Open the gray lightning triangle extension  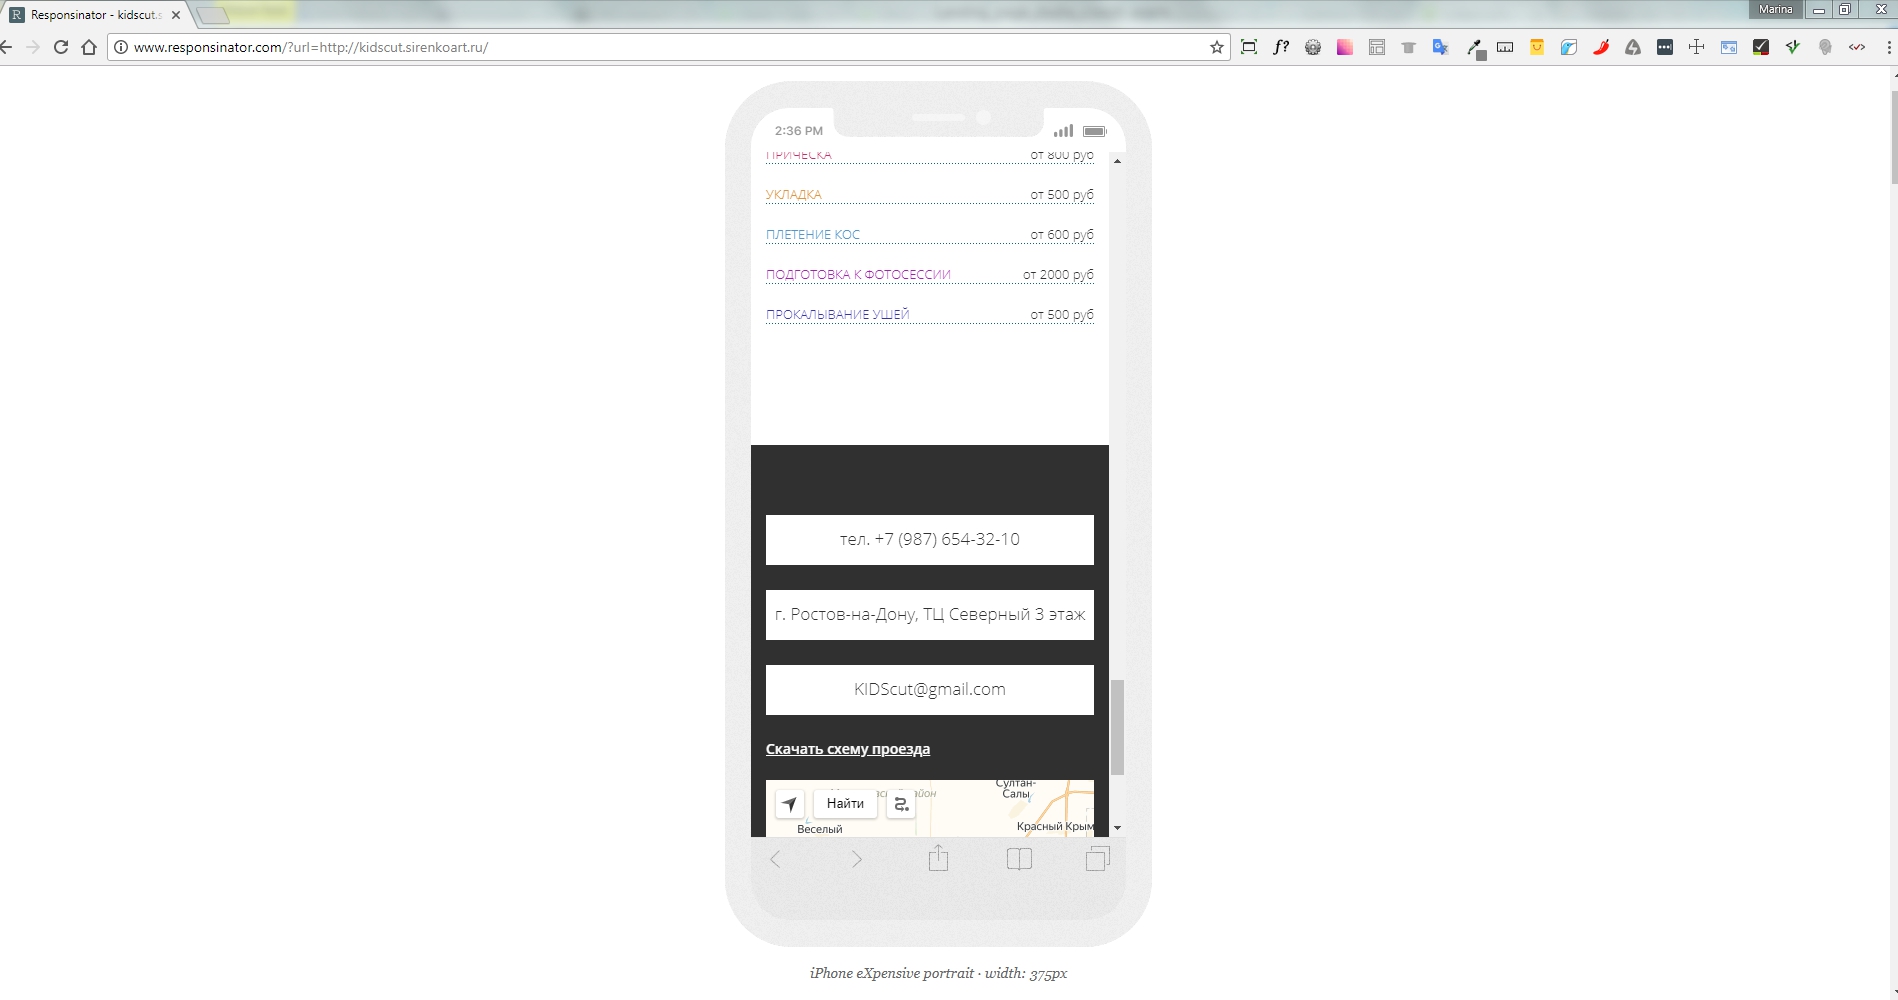1633,47
